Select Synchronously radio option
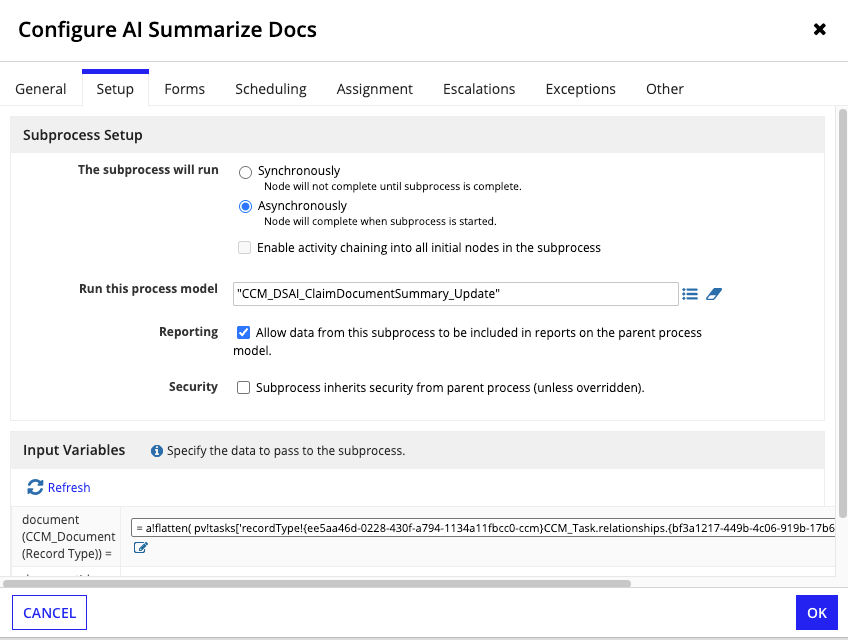 point(246,172)
